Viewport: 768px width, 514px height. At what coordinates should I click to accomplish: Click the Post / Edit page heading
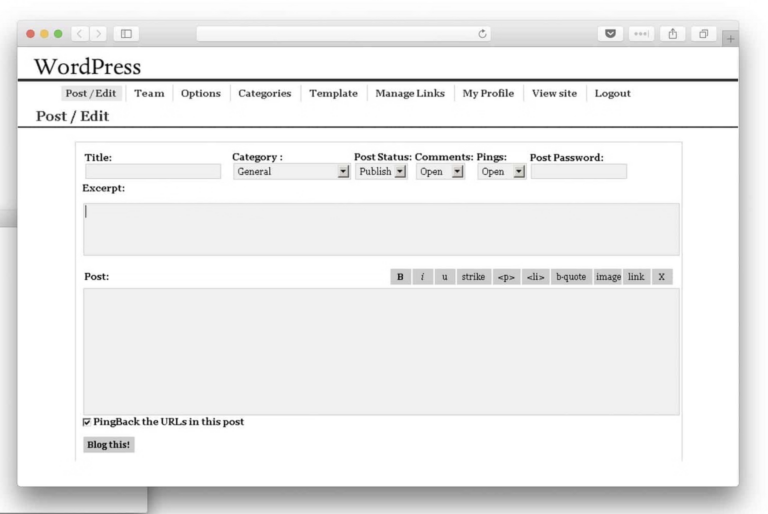coord(72,116)
